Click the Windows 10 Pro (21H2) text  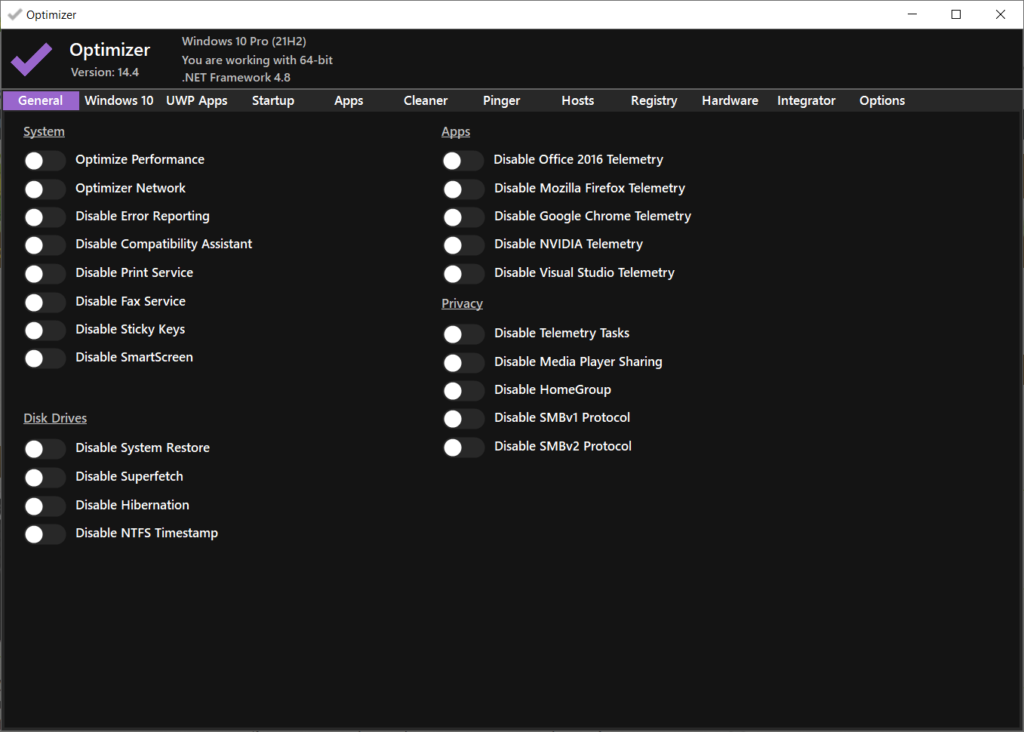click(x=244, y=41)
